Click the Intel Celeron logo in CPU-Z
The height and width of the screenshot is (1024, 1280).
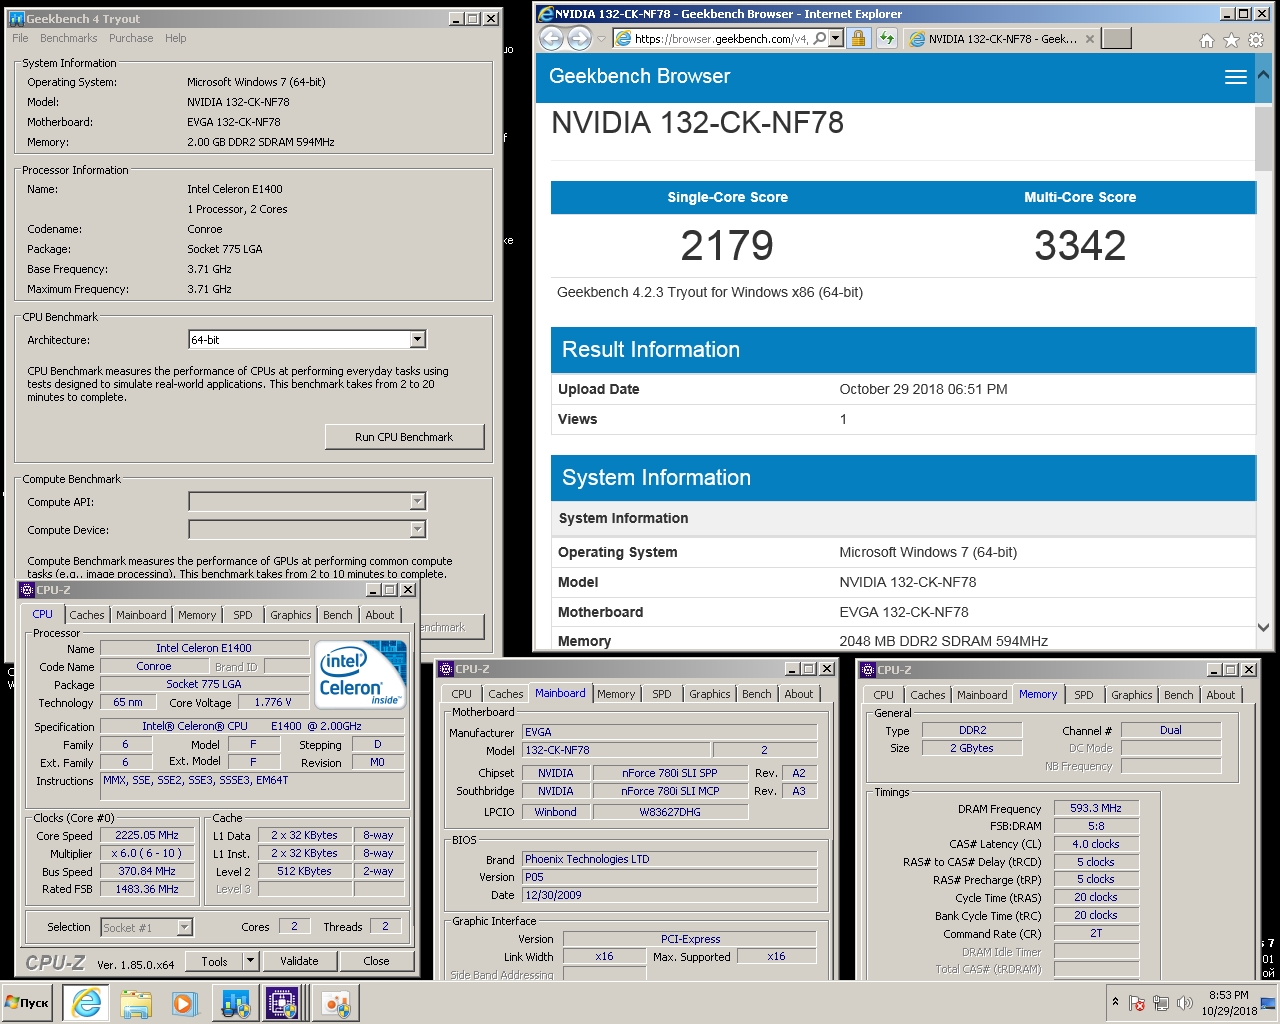pyautogui.click(x=361, y=674)
